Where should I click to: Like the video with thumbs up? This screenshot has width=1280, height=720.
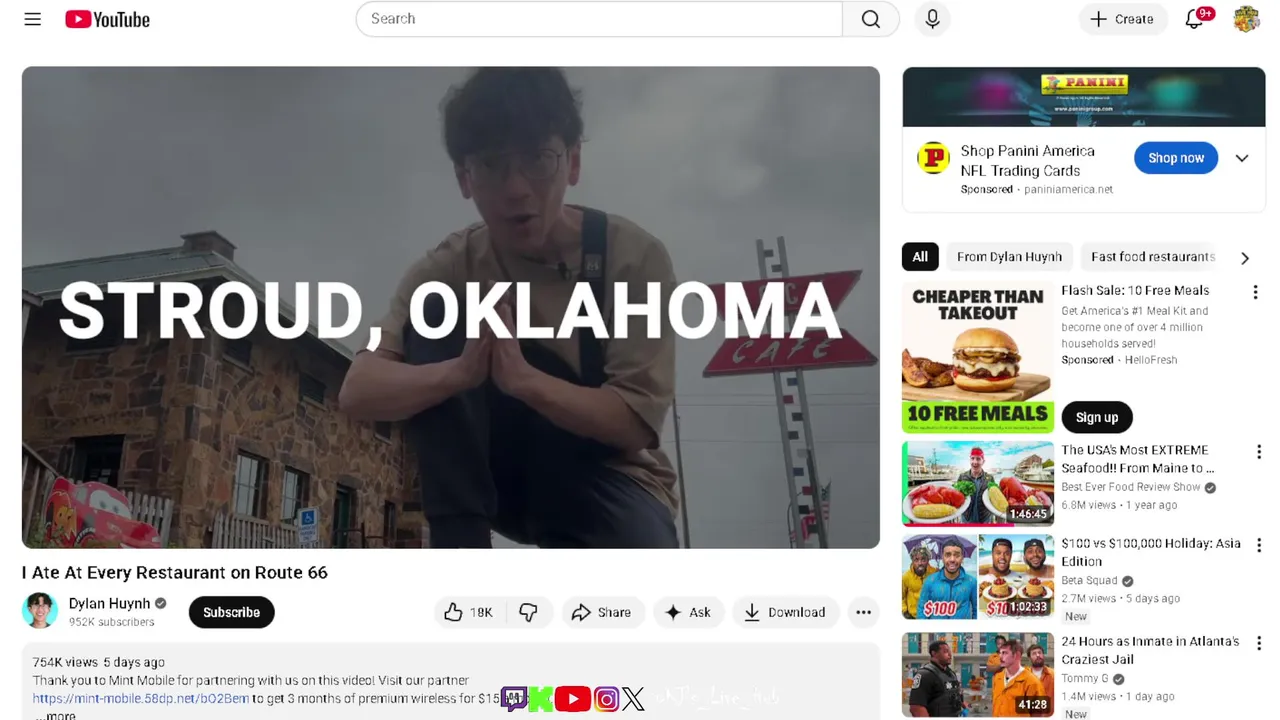click(468, 612)
